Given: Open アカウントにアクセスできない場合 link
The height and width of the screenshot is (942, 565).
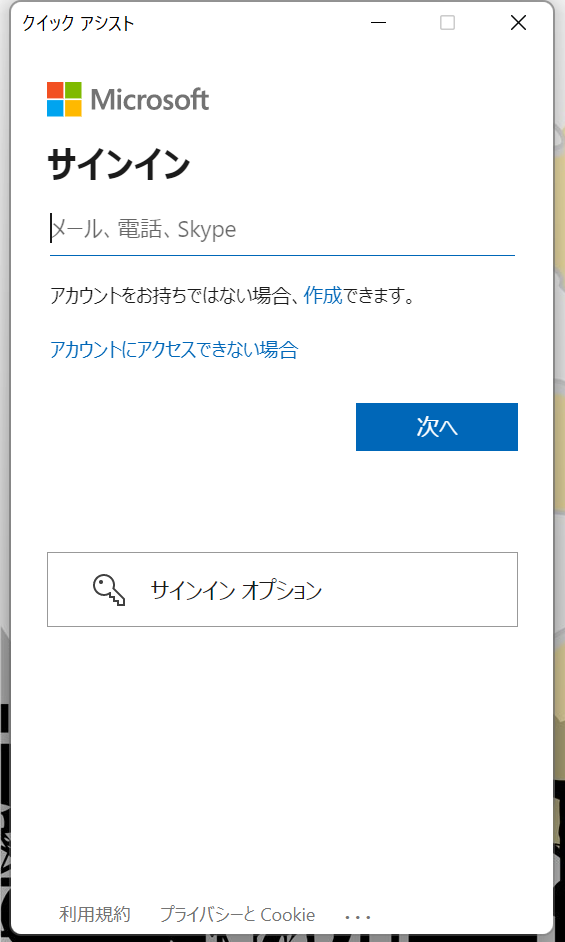Looking at the screenshot, I should (x=174, y=349).
